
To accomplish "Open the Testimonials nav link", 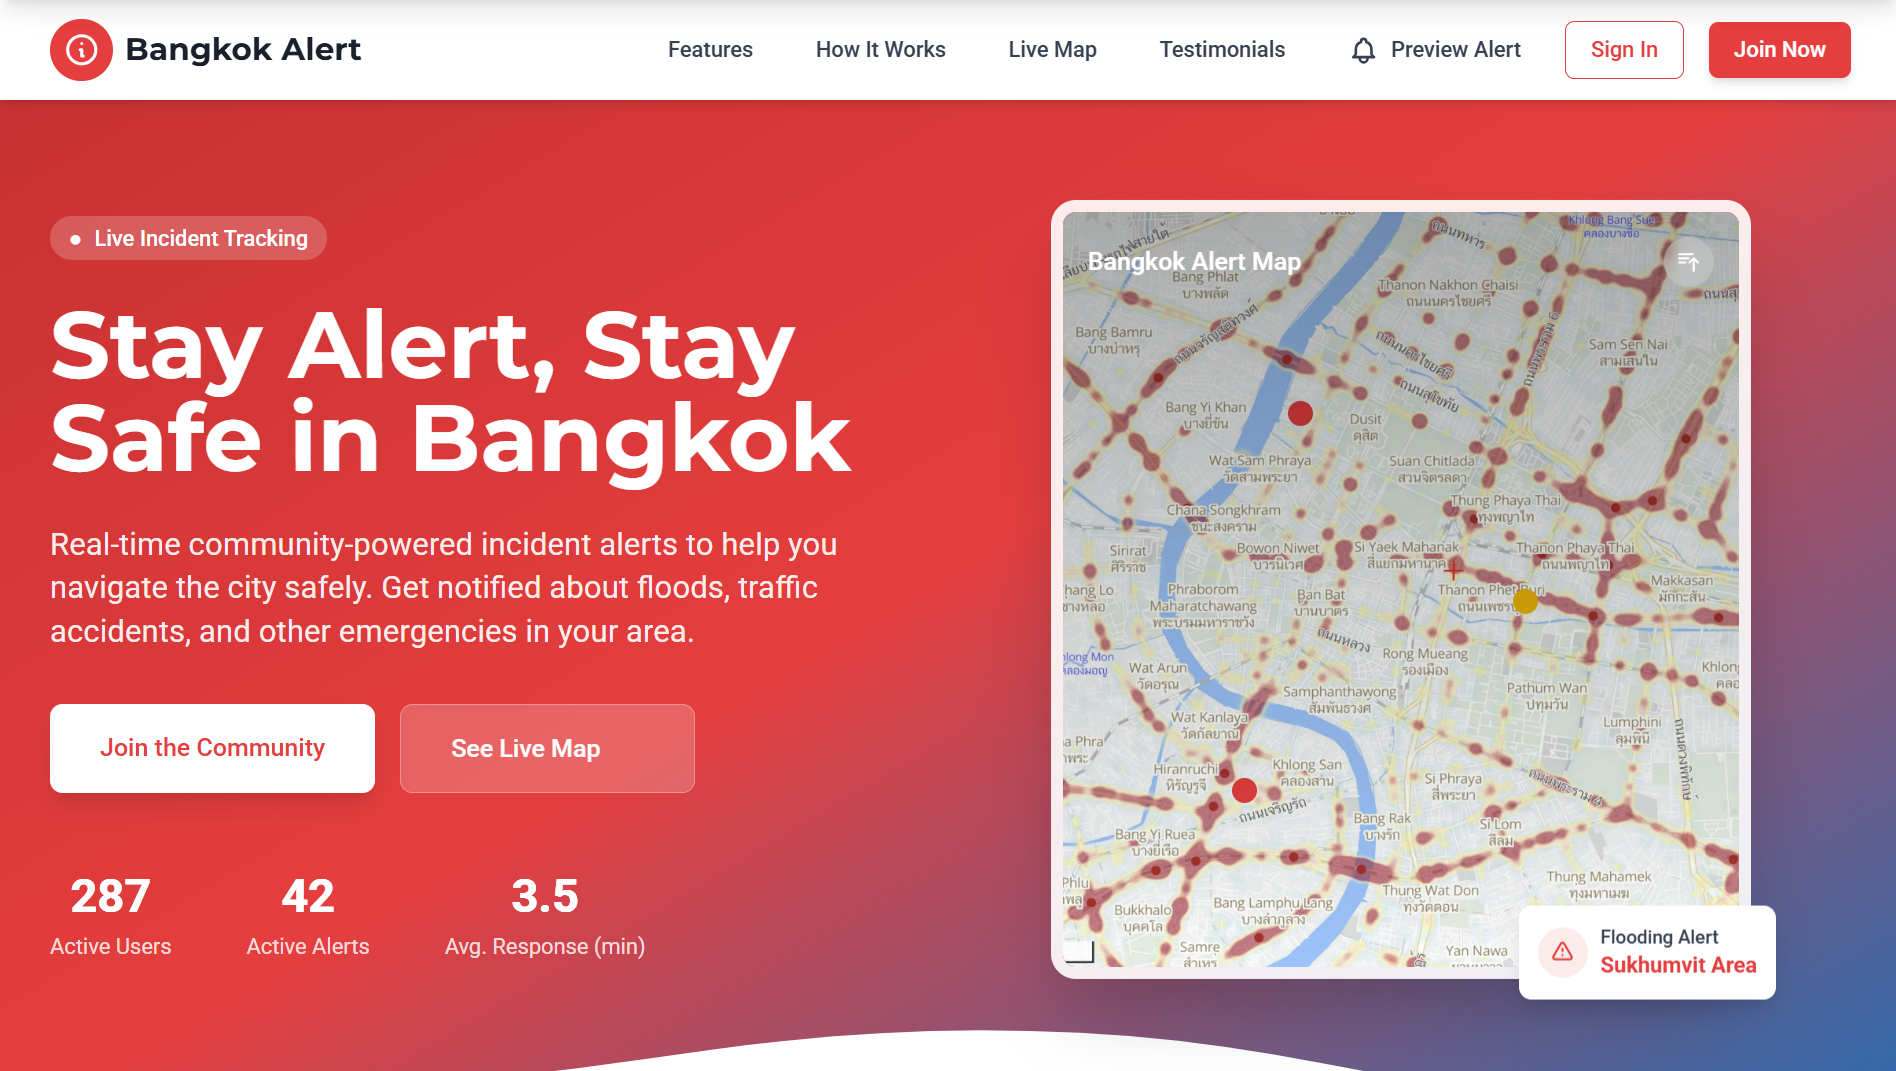I will click(x=1222, y=50).
